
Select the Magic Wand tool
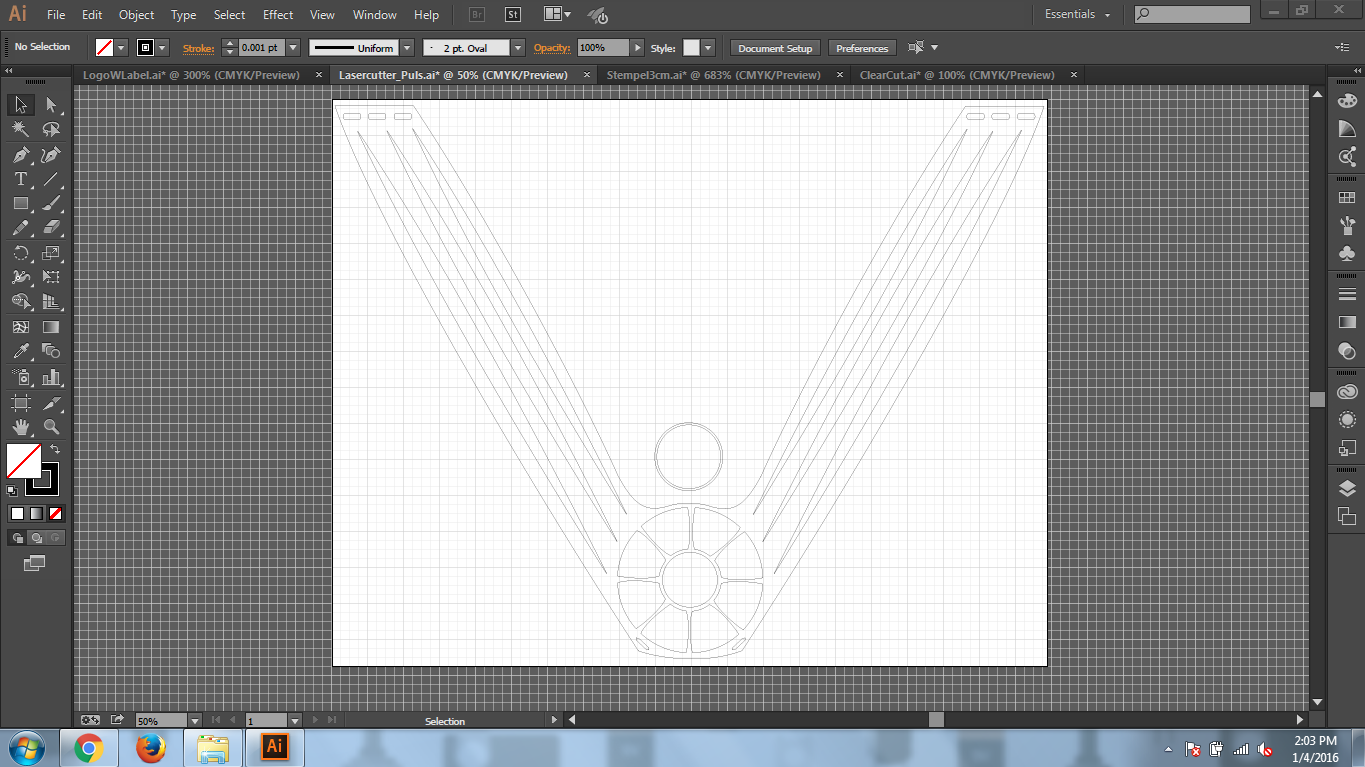click(x=20, y=129)
